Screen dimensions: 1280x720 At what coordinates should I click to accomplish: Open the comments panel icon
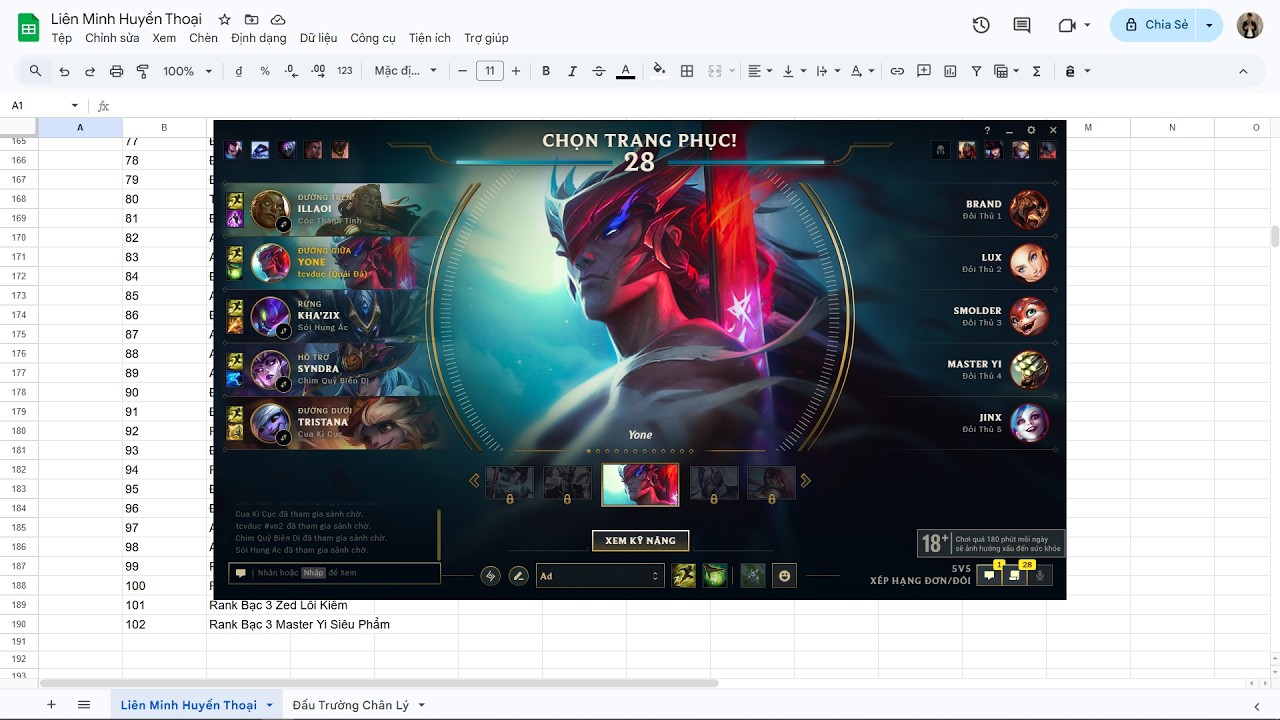(1022, 25)
